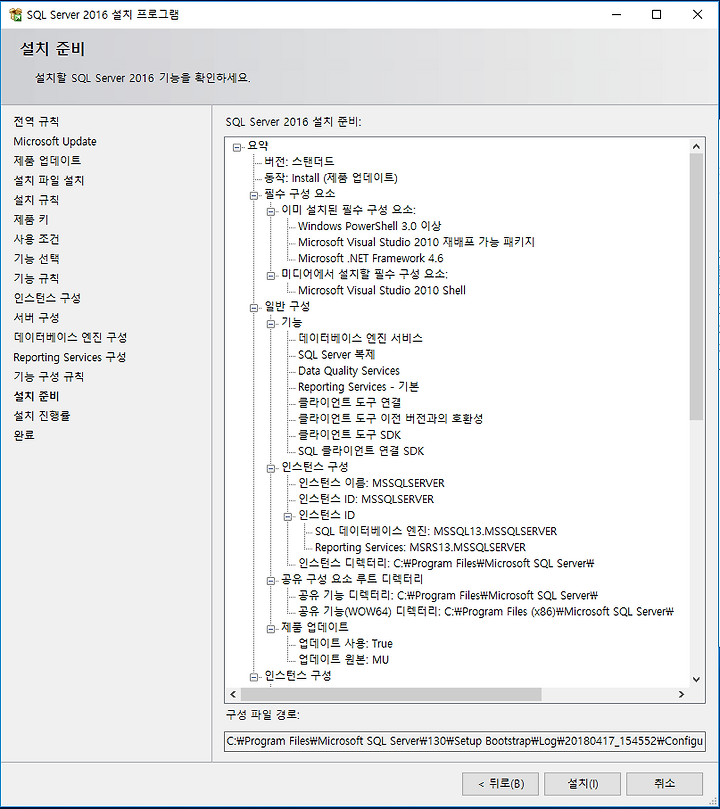This screenshot has height=809, width=720.
Task: Select Reporting Services 구성 step in sidebar
Action: (70, 357)
